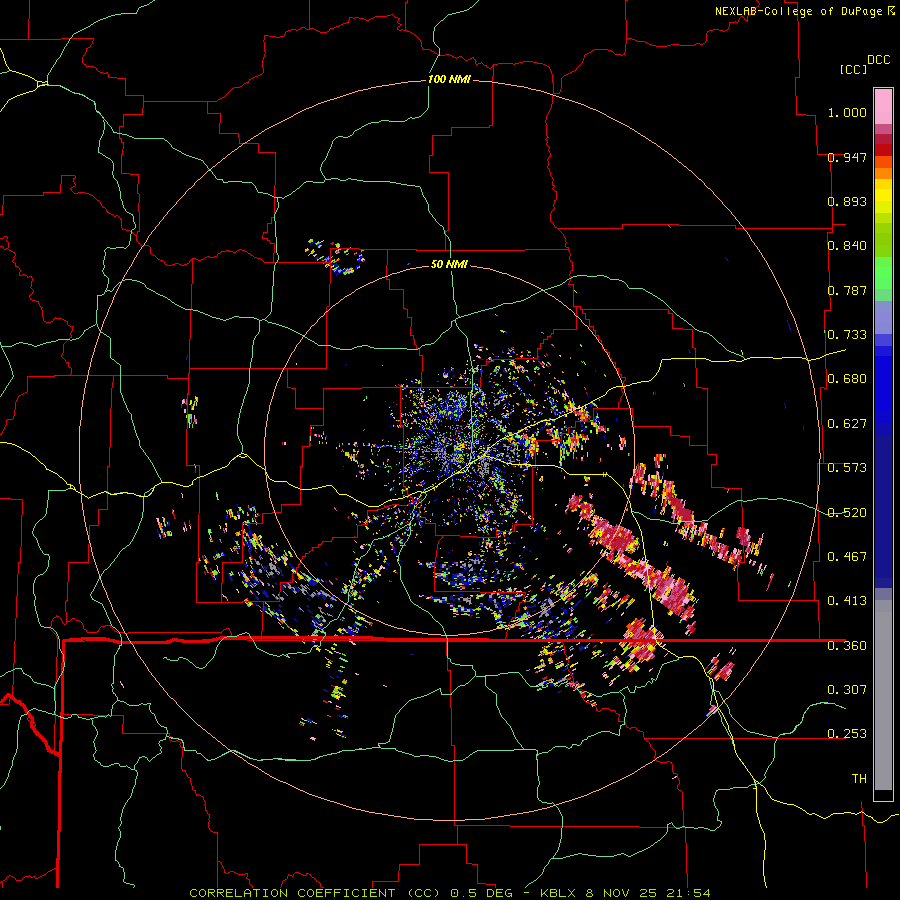Click the 100 NMI range ring label
Image resolution: width=900 pixels, height=900 pixels.
pos(449,79)
